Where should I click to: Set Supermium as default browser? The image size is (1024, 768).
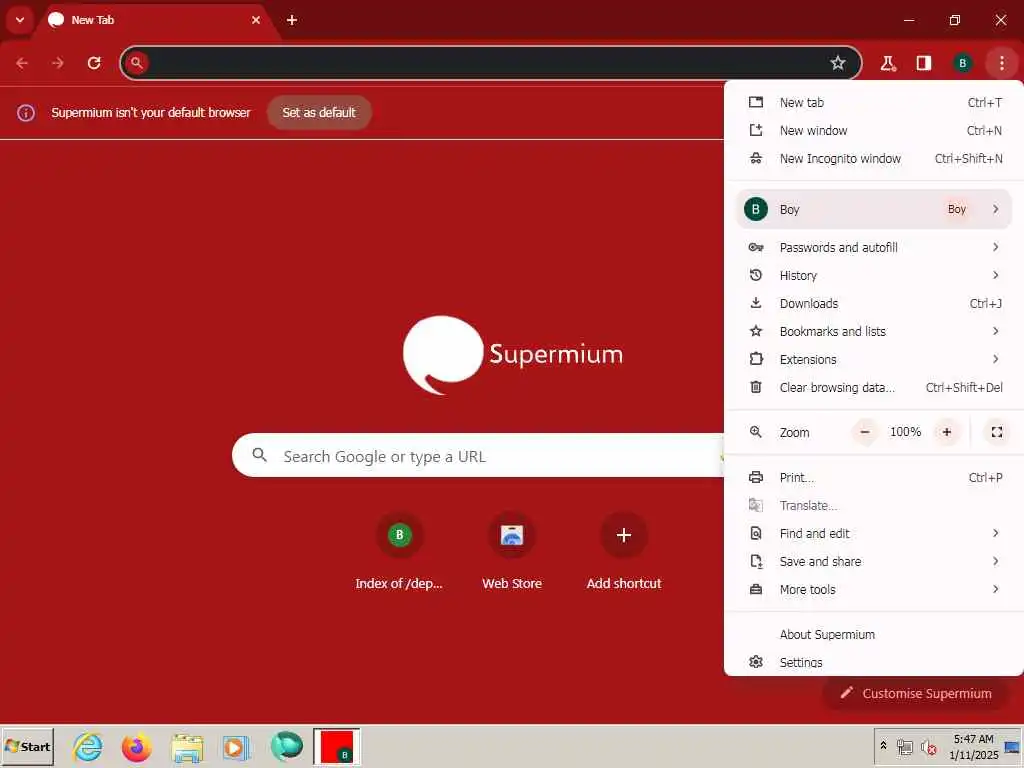pos(319,112)
